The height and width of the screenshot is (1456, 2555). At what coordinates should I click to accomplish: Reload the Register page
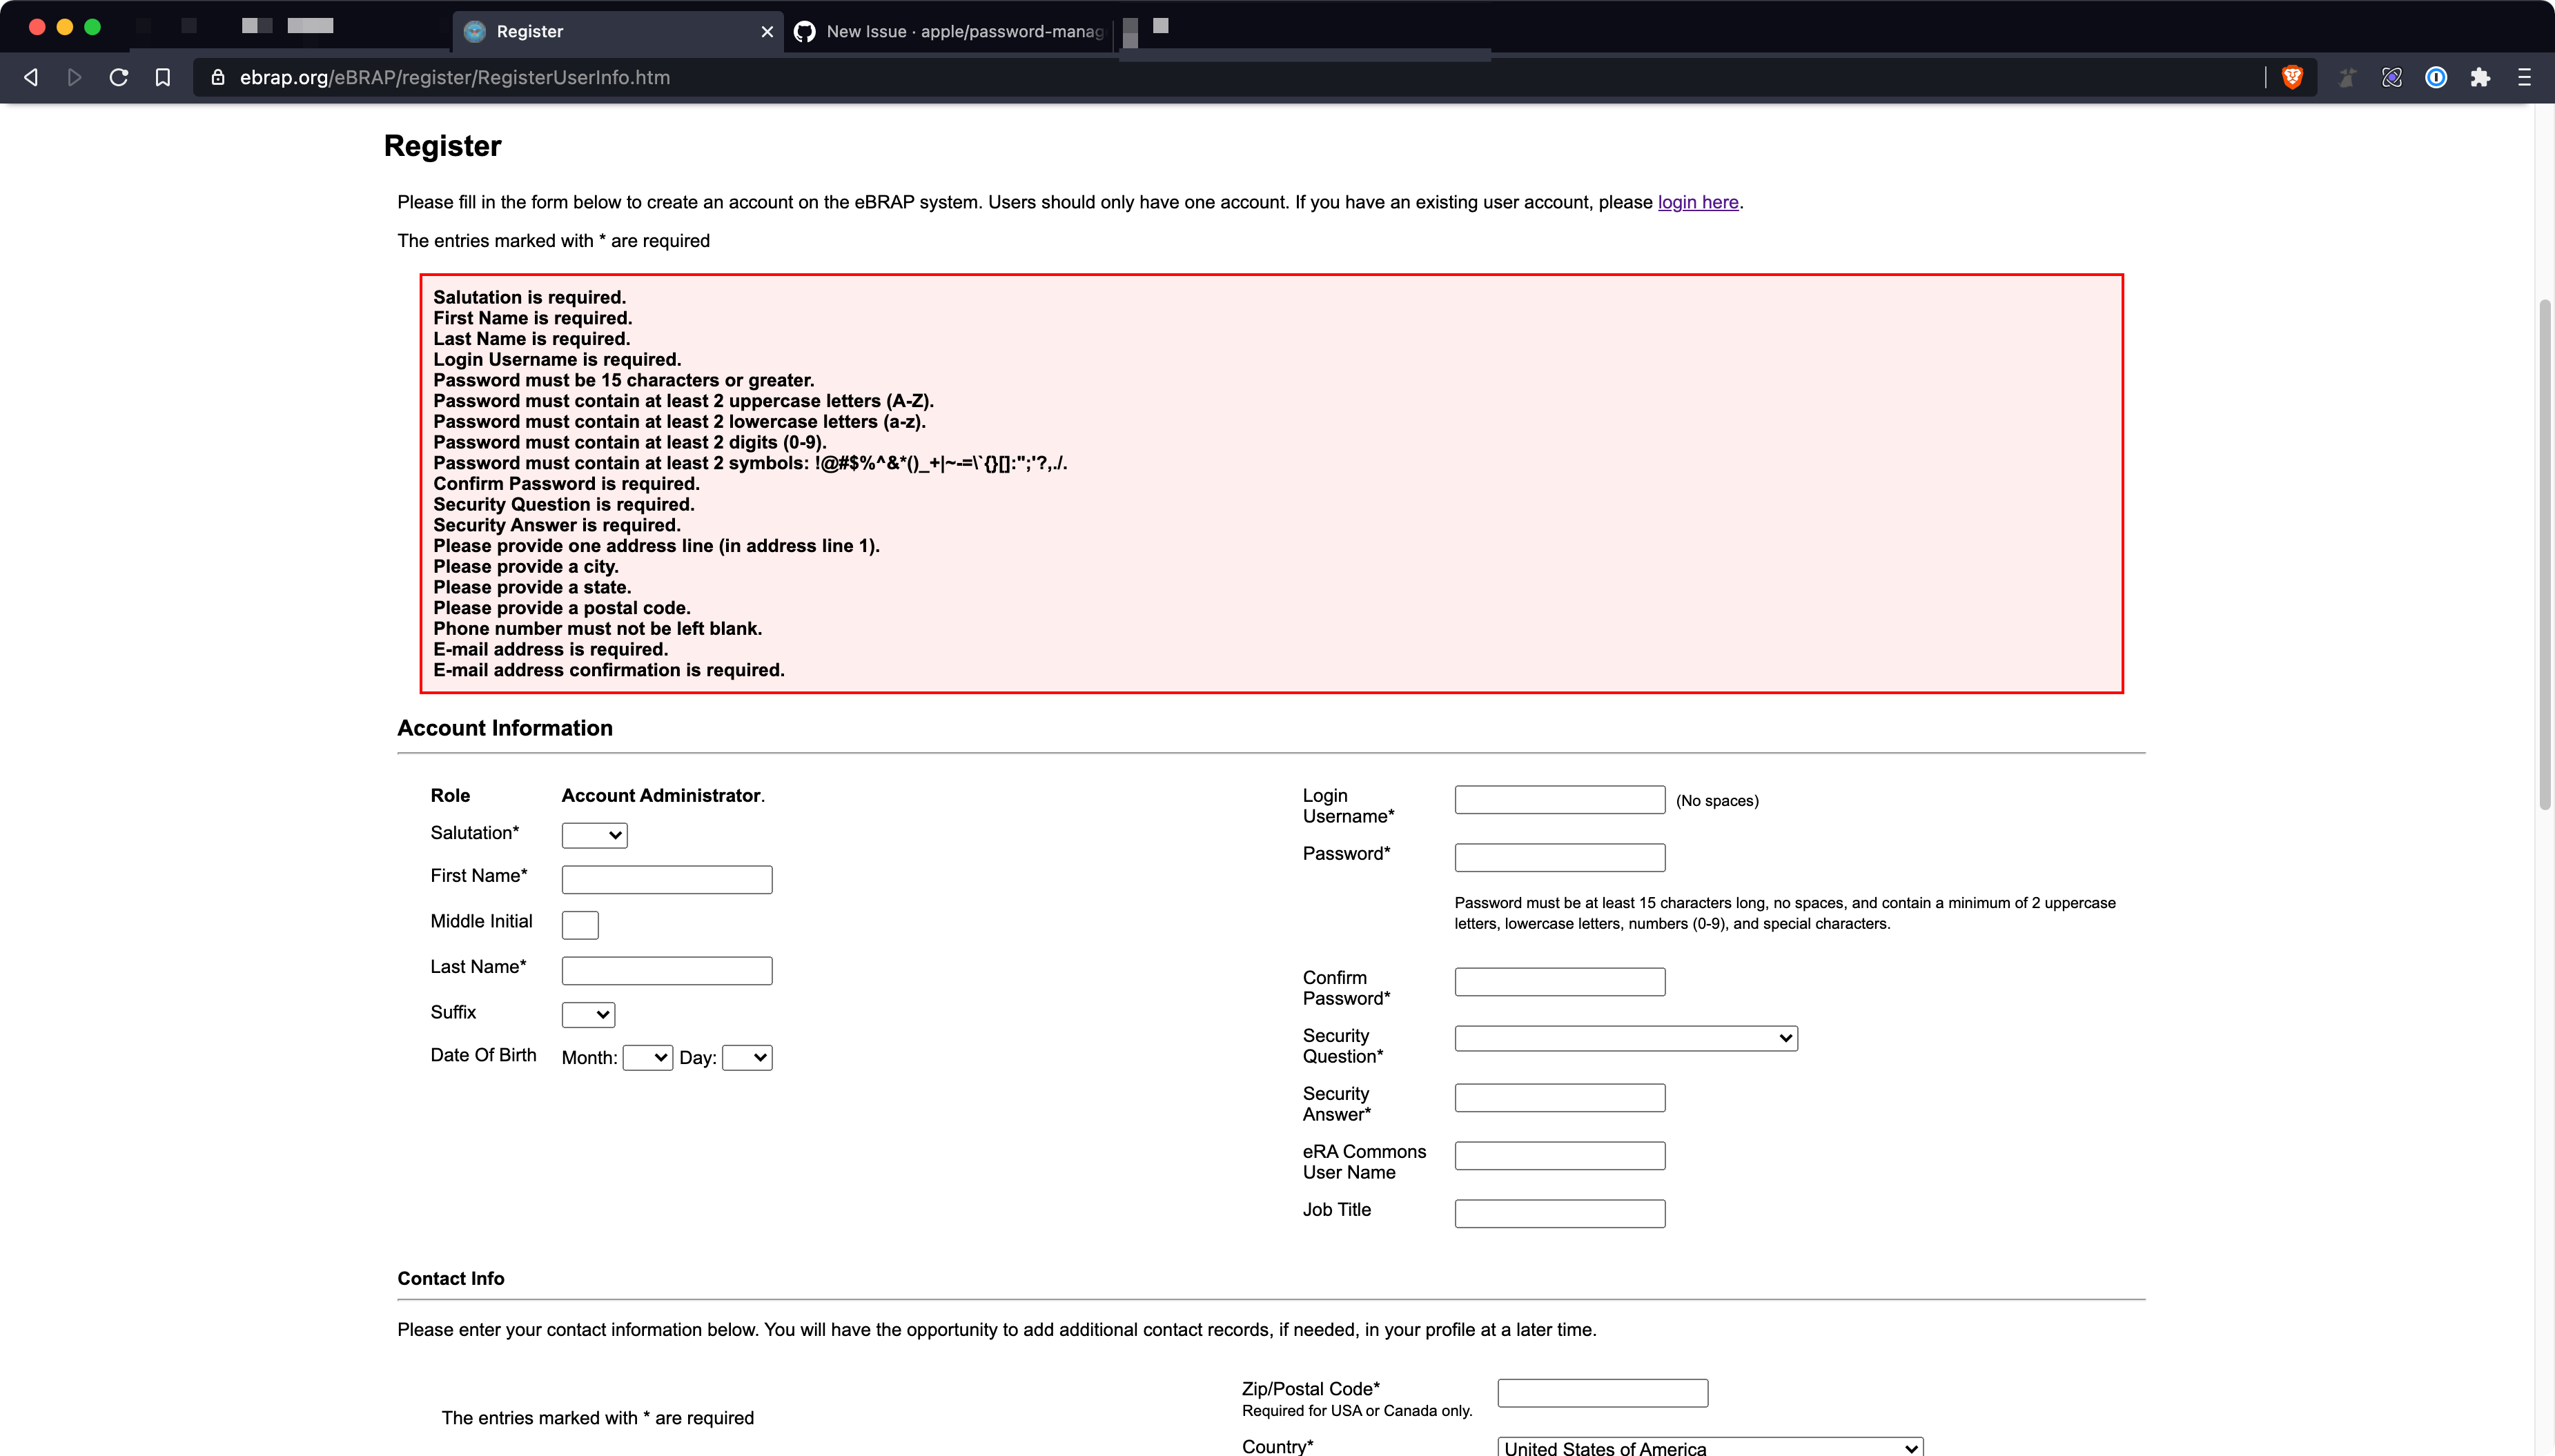click(118, 77)
